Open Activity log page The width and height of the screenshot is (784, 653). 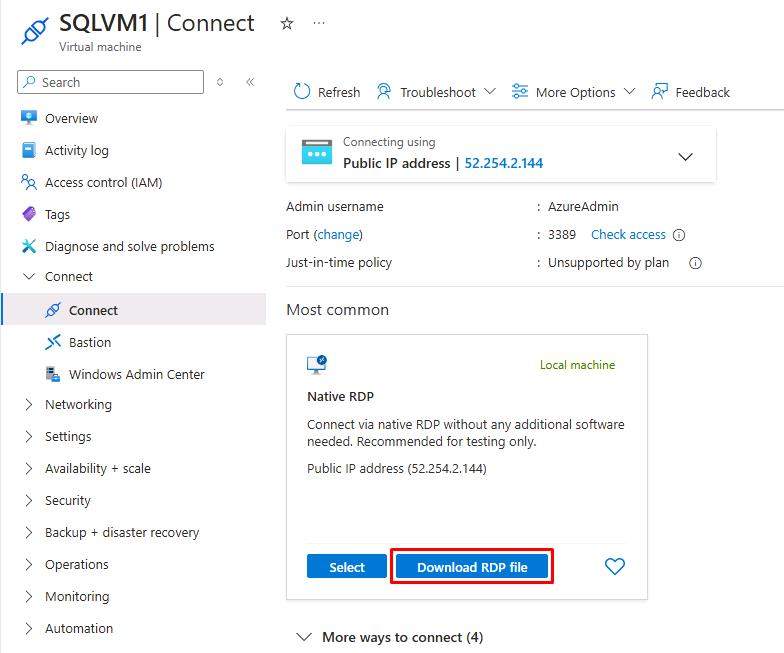click(x=76, y=150)
